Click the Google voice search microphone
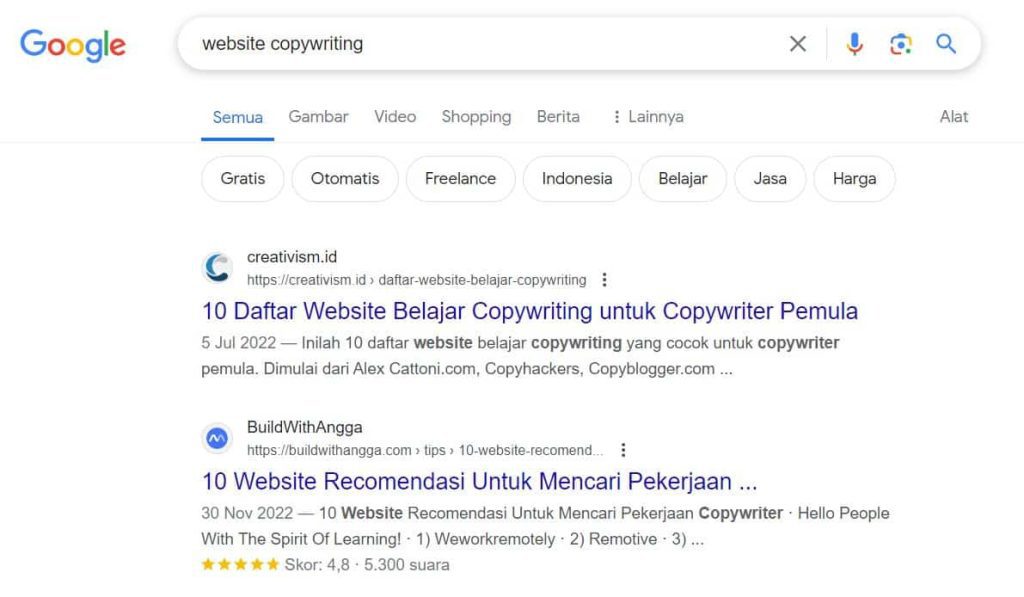The width and height of the screenshot is (1024, 597). coord(854,43)
